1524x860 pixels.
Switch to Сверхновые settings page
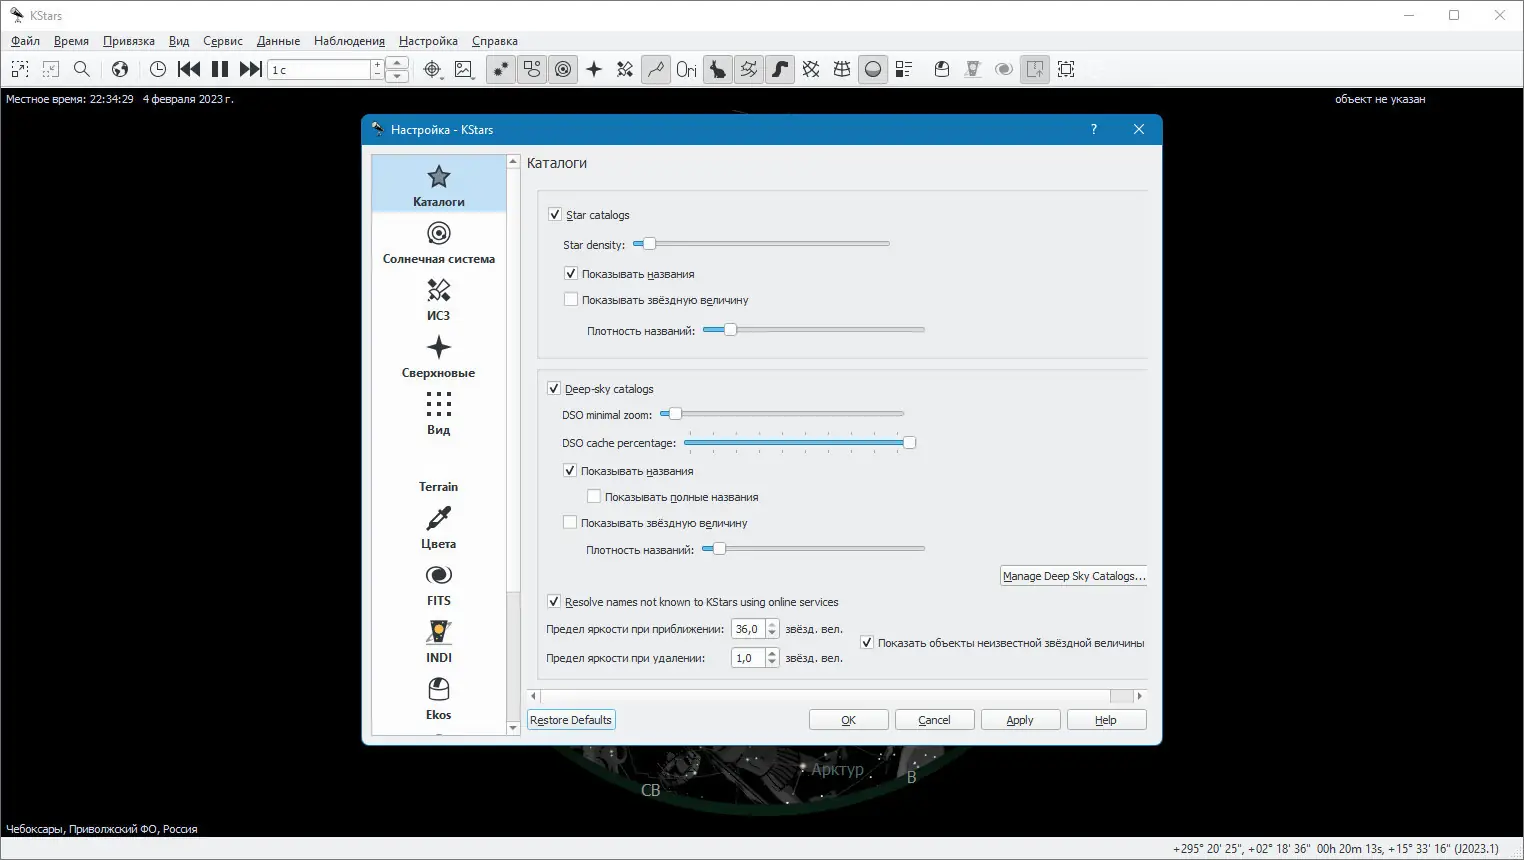coord(439,356)
